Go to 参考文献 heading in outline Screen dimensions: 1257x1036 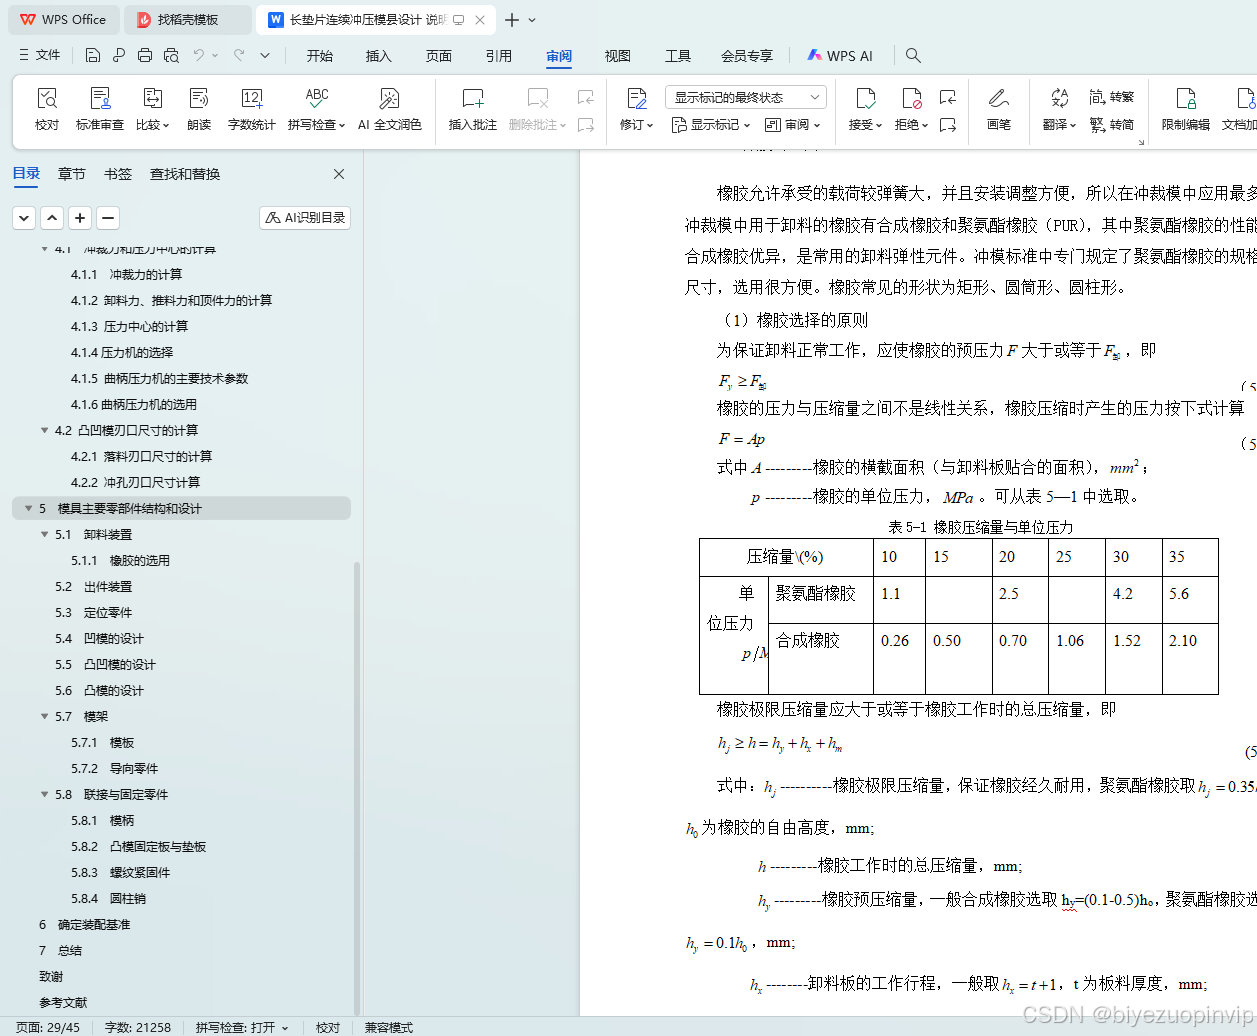tap(63, 1002)
